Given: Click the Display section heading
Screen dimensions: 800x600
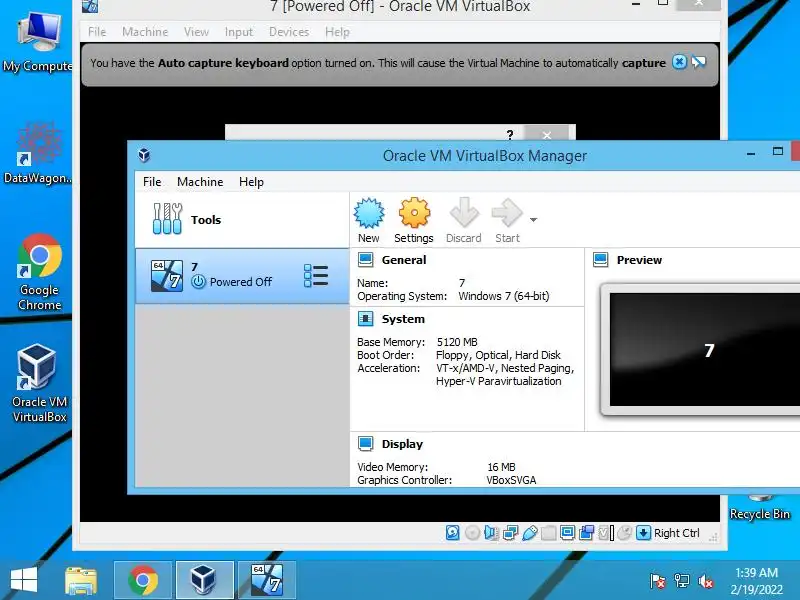Looking at the screenshot, I should (x=402, y=444).
